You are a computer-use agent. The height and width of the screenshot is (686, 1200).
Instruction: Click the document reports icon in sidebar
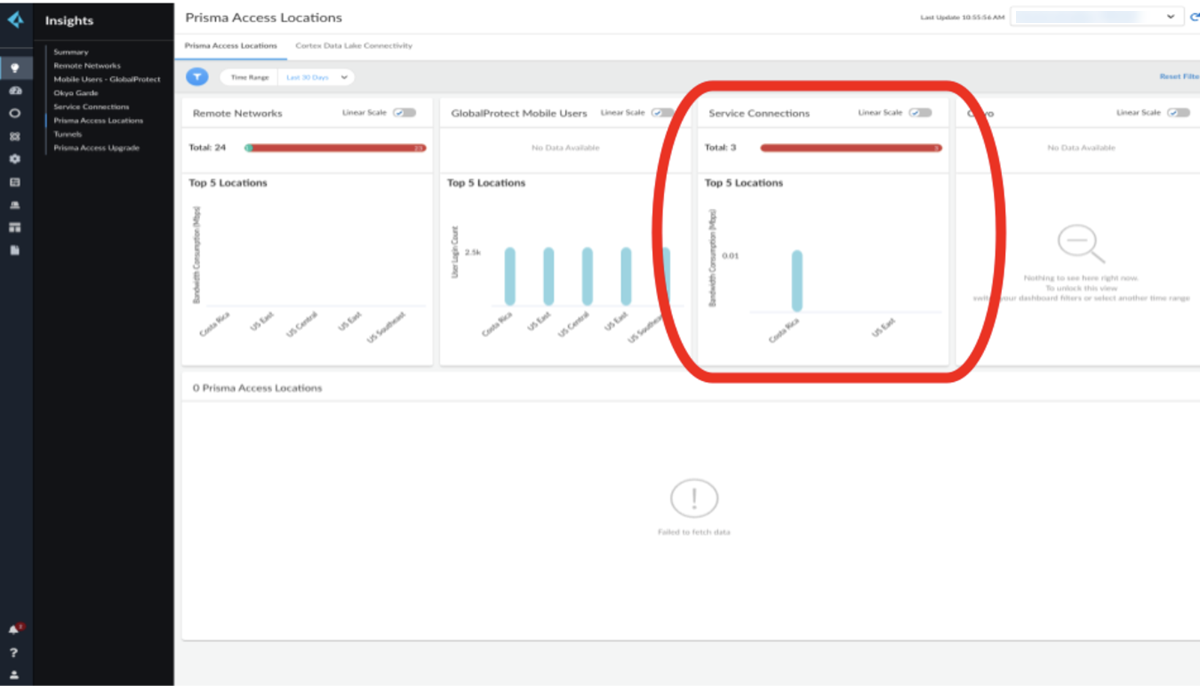coord(15,250)
